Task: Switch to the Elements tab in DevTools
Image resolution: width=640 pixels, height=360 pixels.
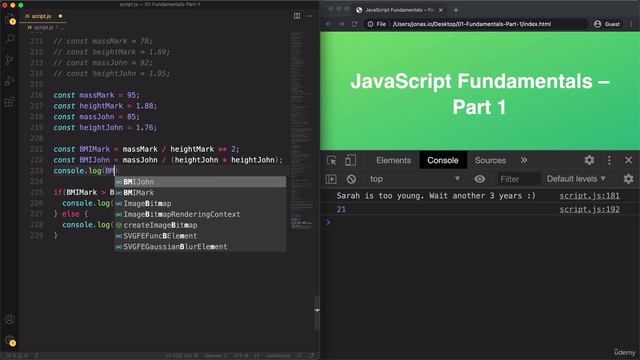Action: tap(393, 160)
